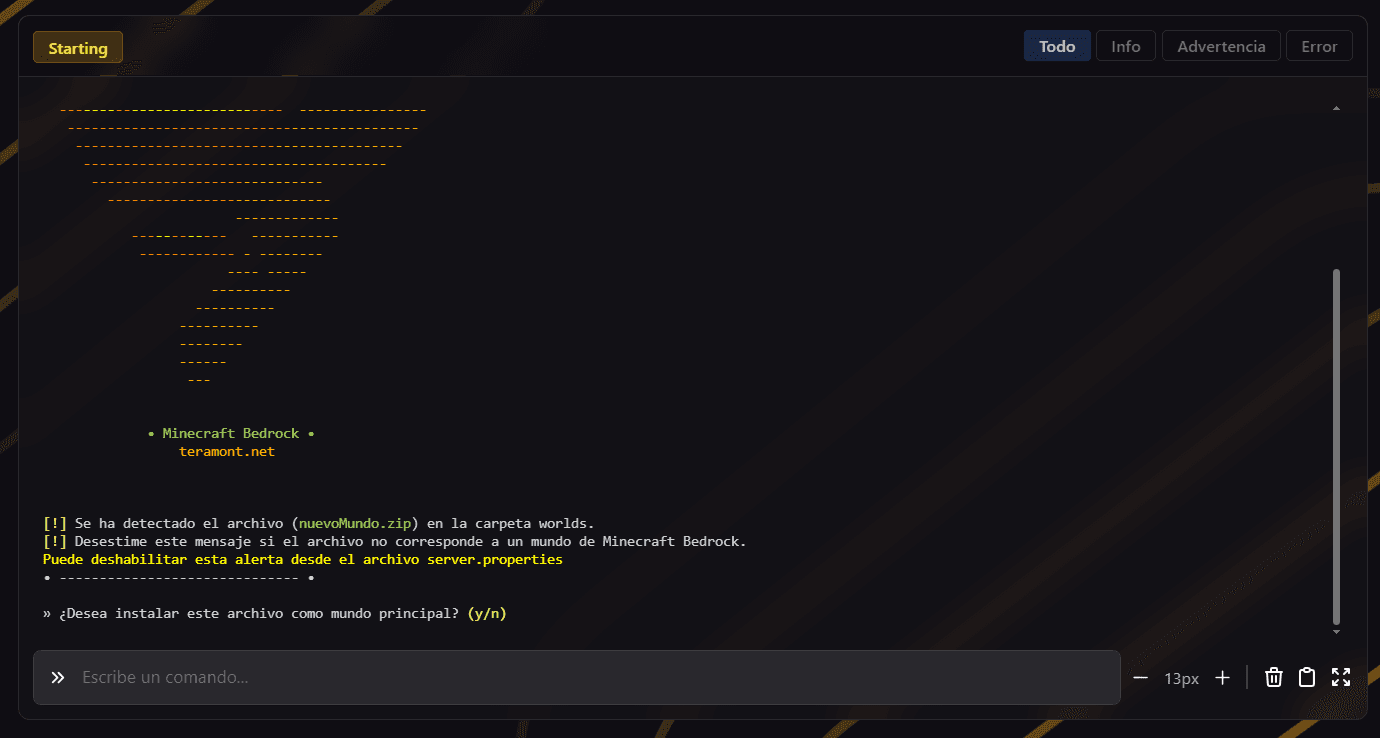Select the Todo log filter
This screenshot has width=1380, height=738.
[x=1057, y=46]
